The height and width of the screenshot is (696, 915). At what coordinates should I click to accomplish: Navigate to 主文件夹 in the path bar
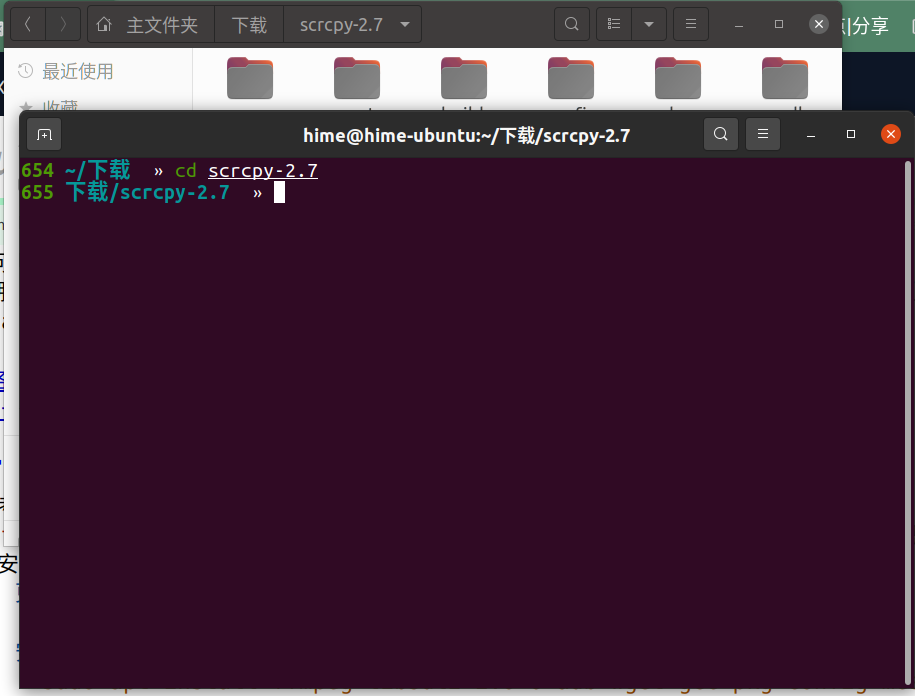point(150,24)
